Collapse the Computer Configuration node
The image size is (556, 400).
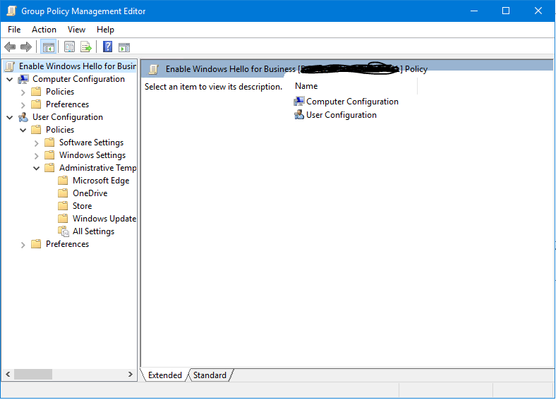tap(10, 79)
